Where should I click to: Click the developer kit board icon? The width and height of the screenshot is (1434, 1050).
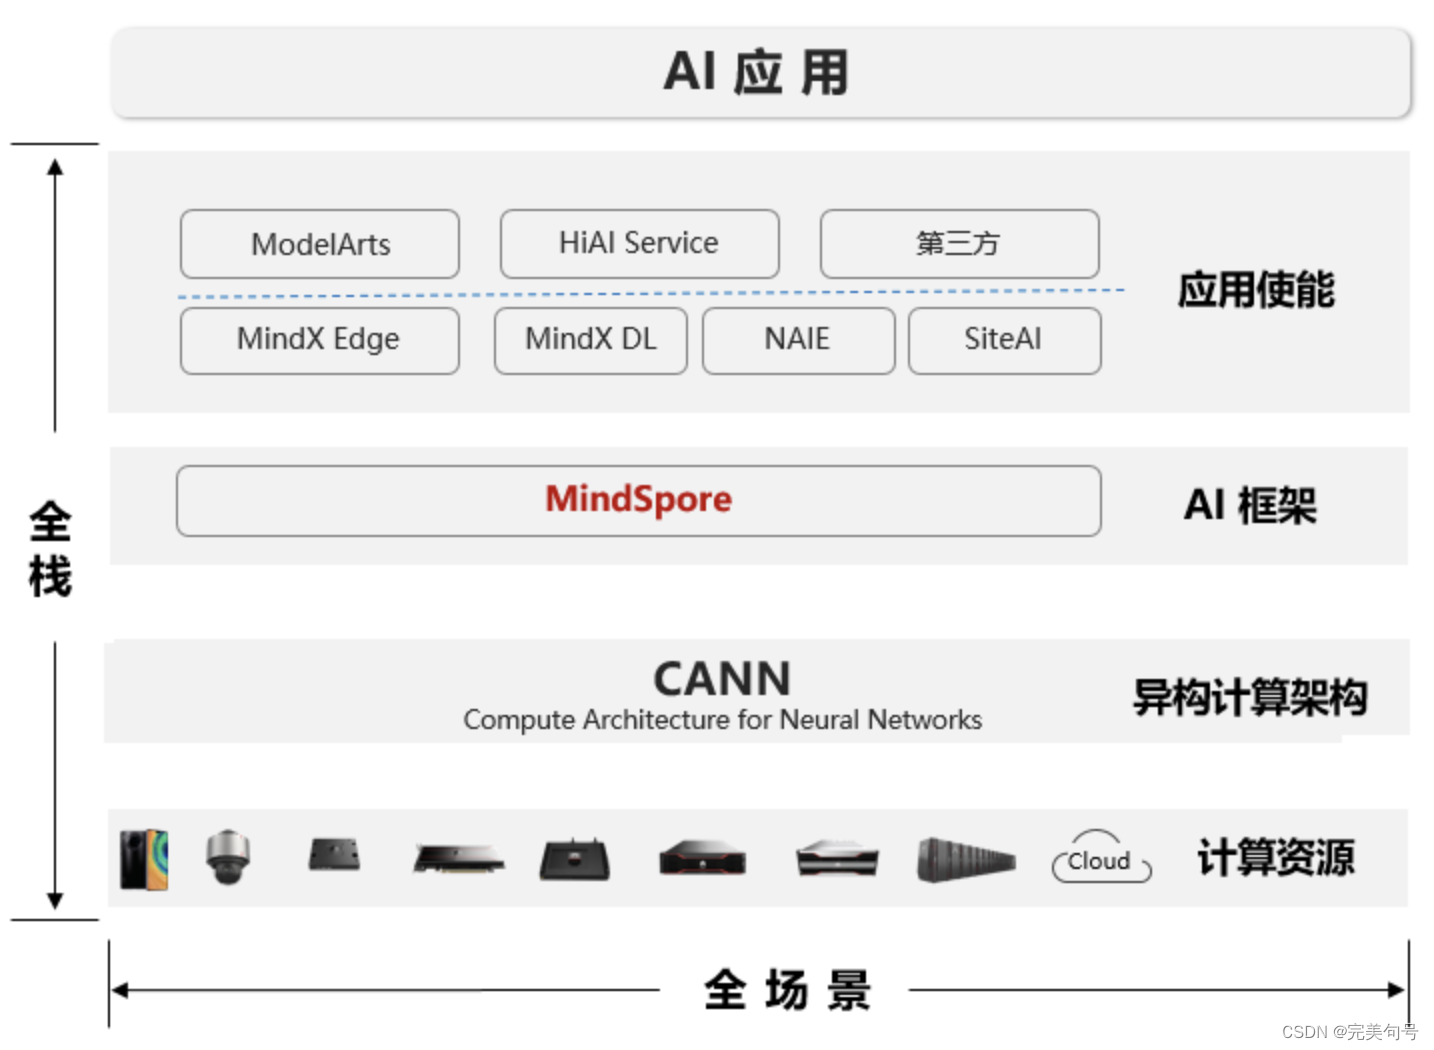pos(575,859)
